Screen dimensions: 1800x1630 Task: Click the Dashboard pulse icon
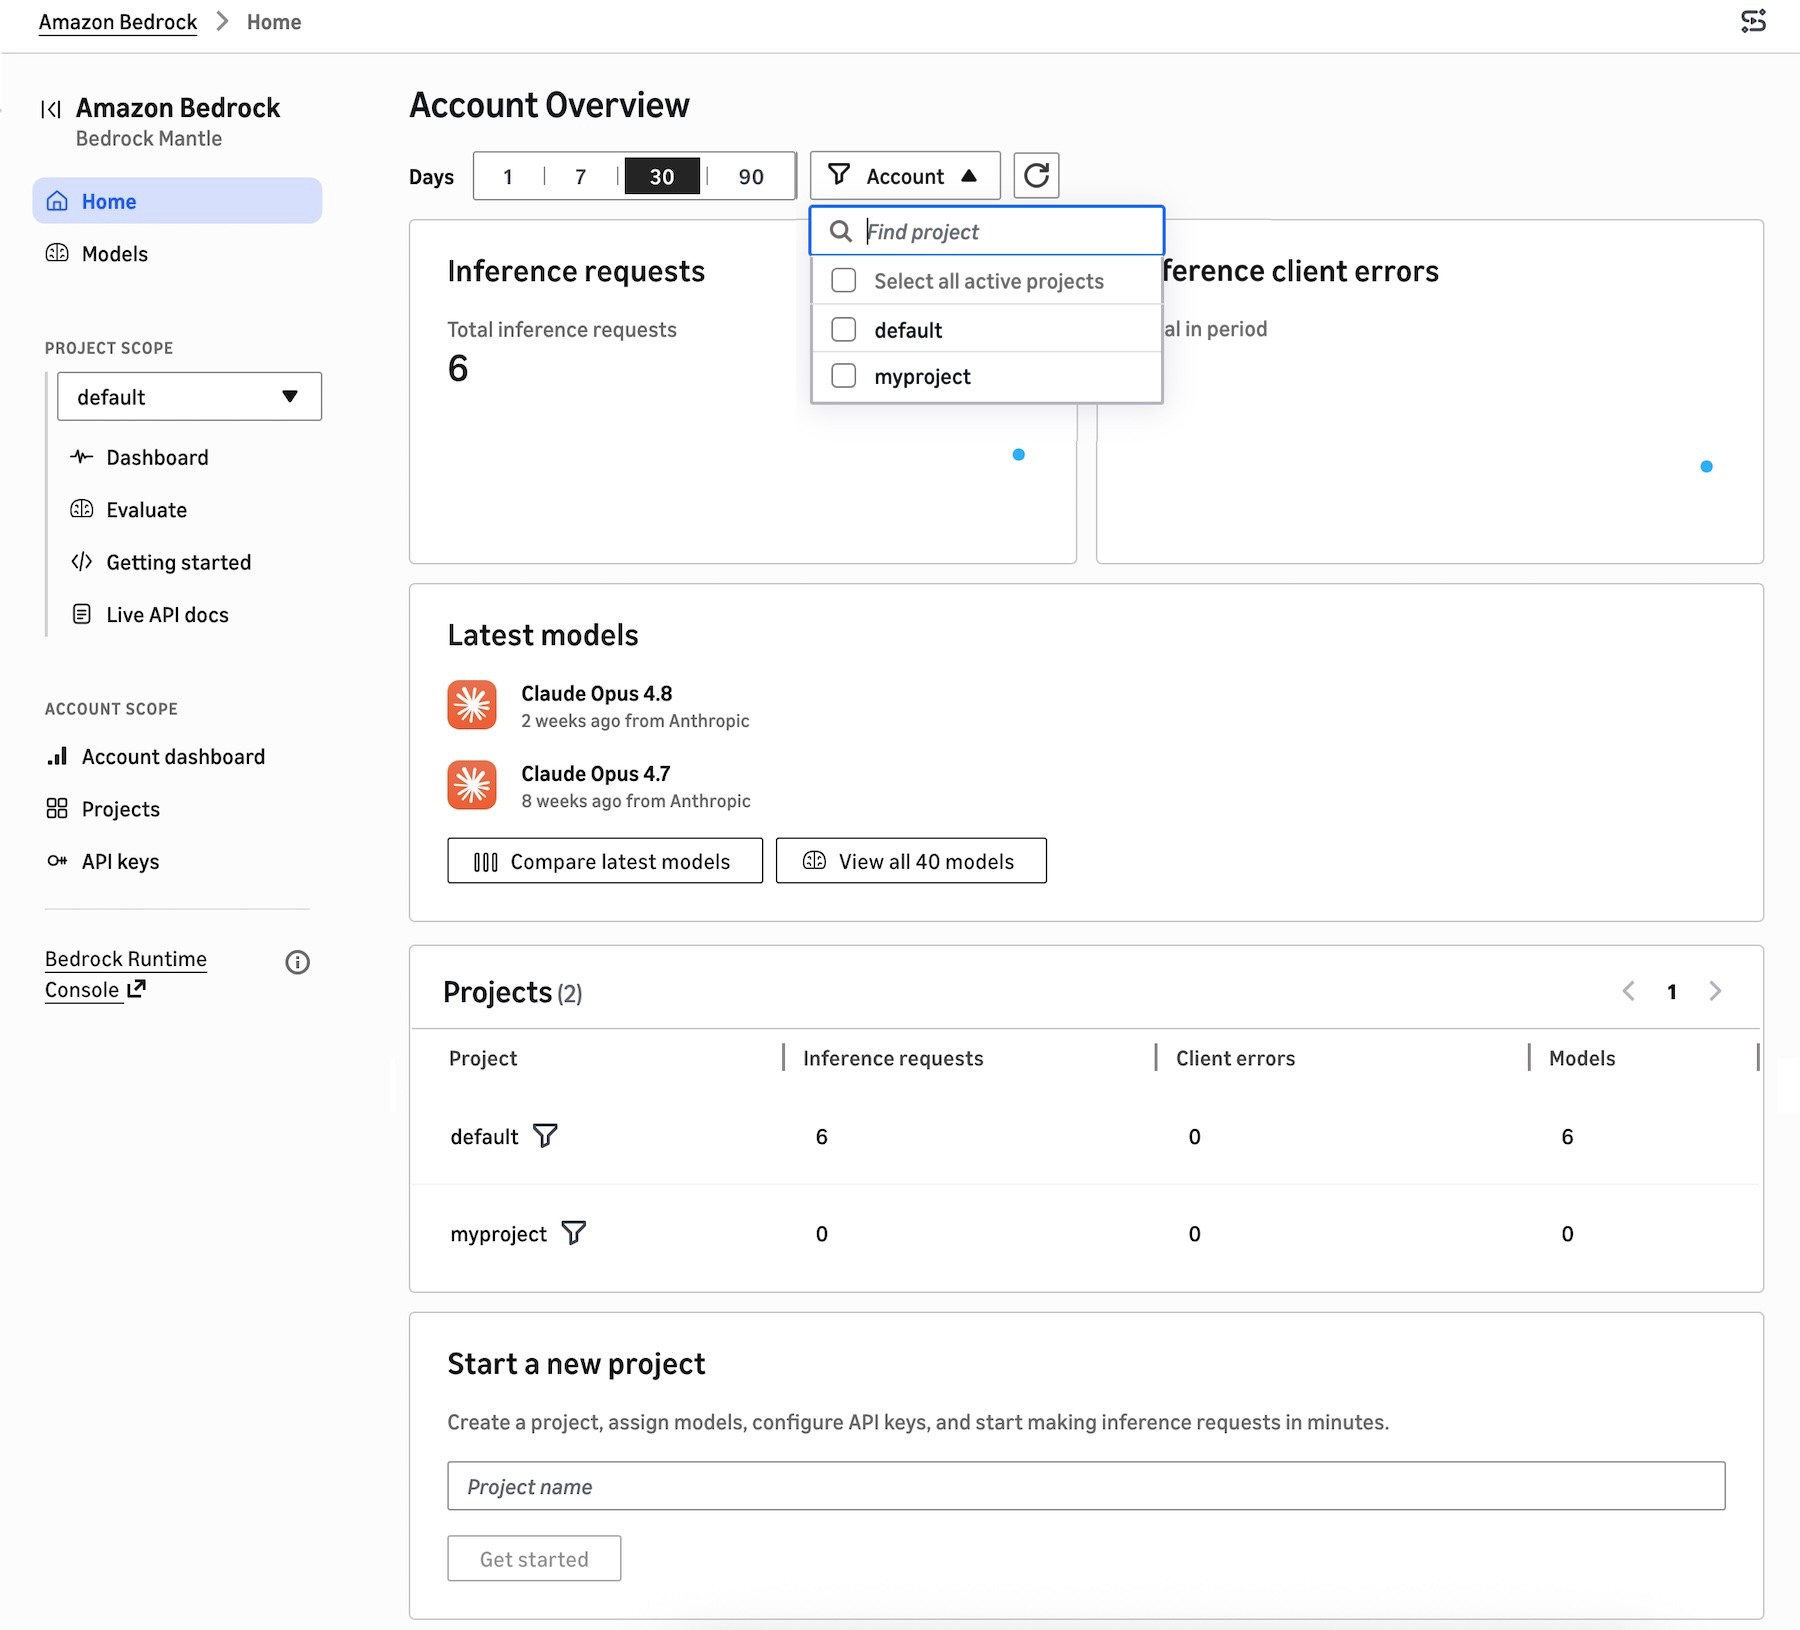coord(82,457)
